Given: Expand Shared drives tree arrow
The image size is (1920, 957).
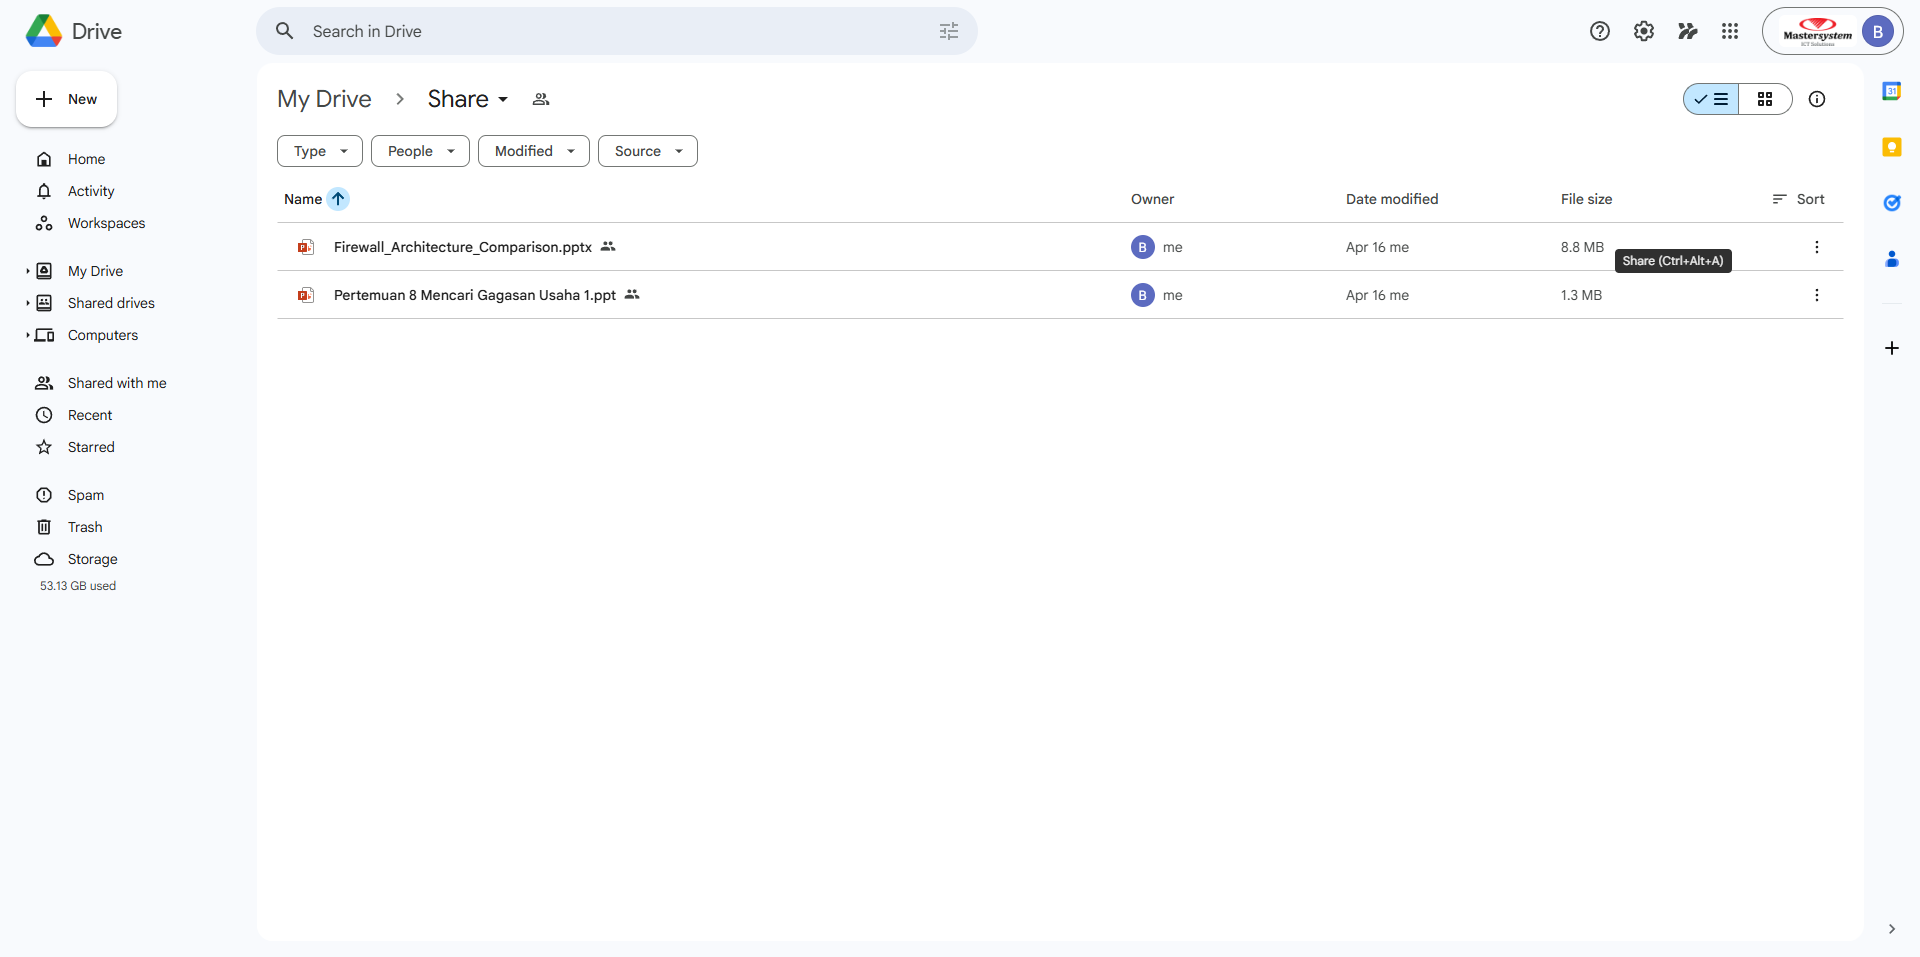Looking at the screenshot, I should [x=28, y=303].
